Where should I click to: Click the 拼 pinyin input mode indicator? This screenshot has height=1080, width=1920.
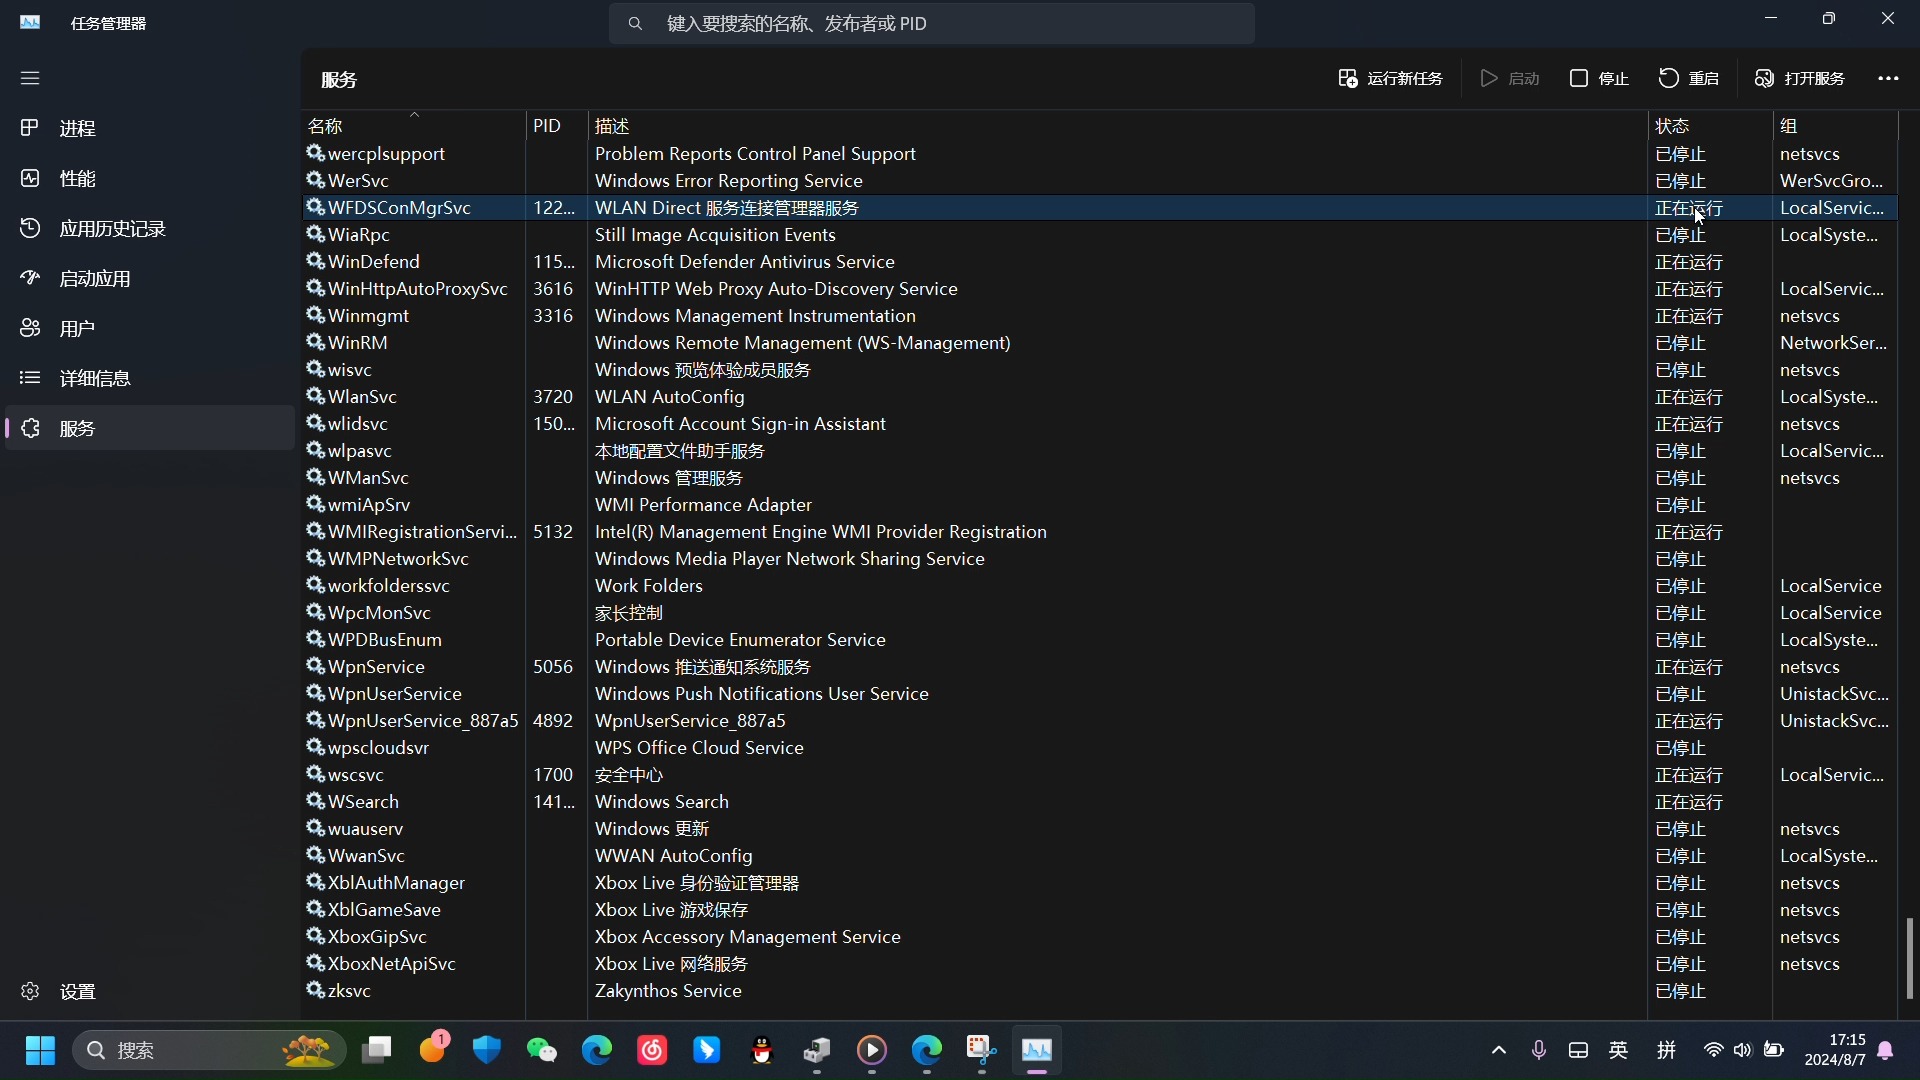(x=1667, y=1050)
